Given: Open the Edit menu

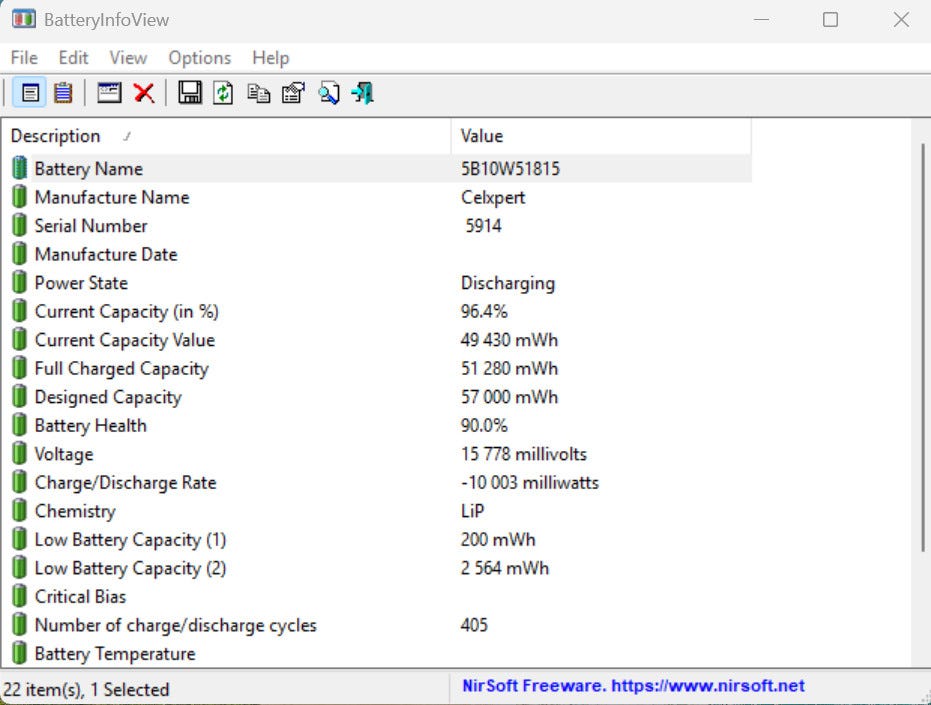Looking at the screenshot, I should pos(73,58).
